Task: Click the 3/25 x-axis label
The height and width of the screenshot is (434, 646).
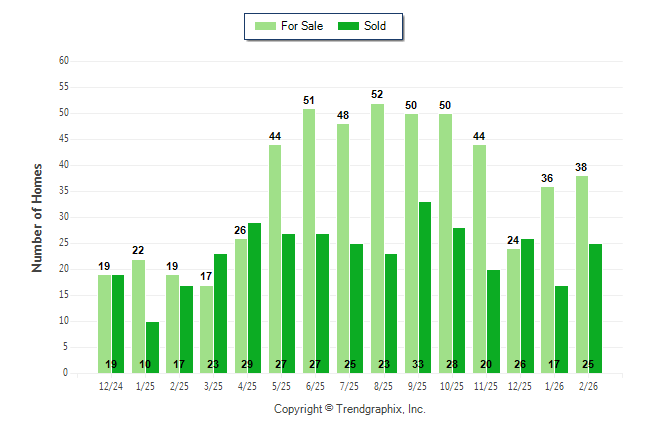Action: pos(214,386)
